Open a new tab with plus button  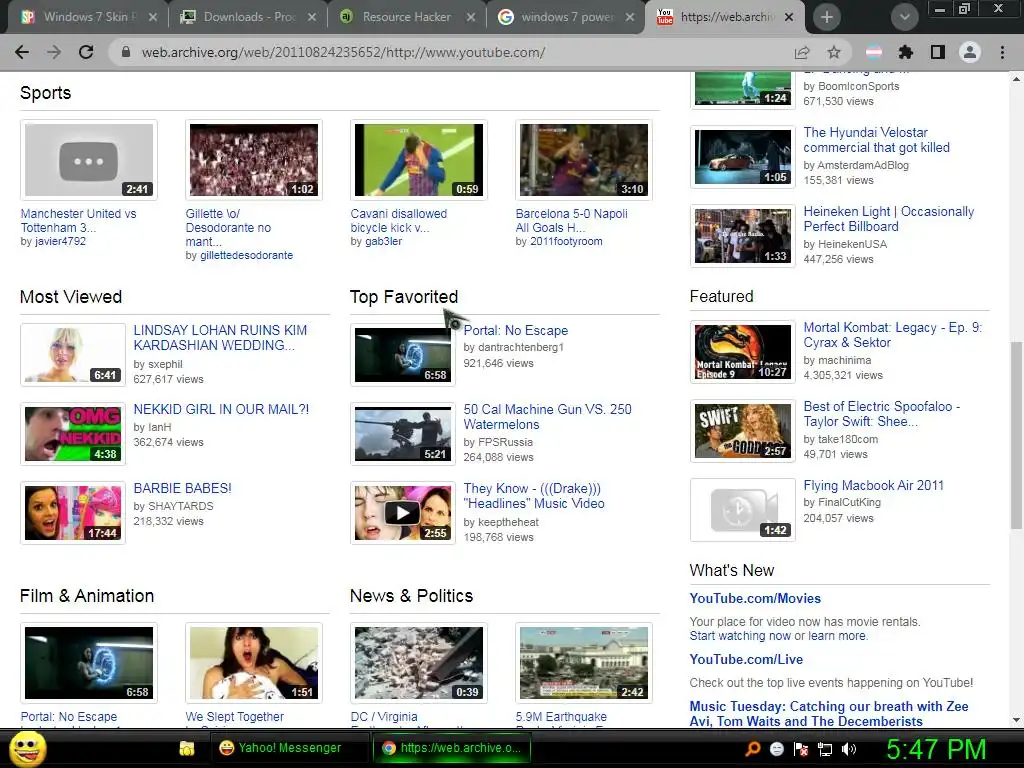coord(827,17)
